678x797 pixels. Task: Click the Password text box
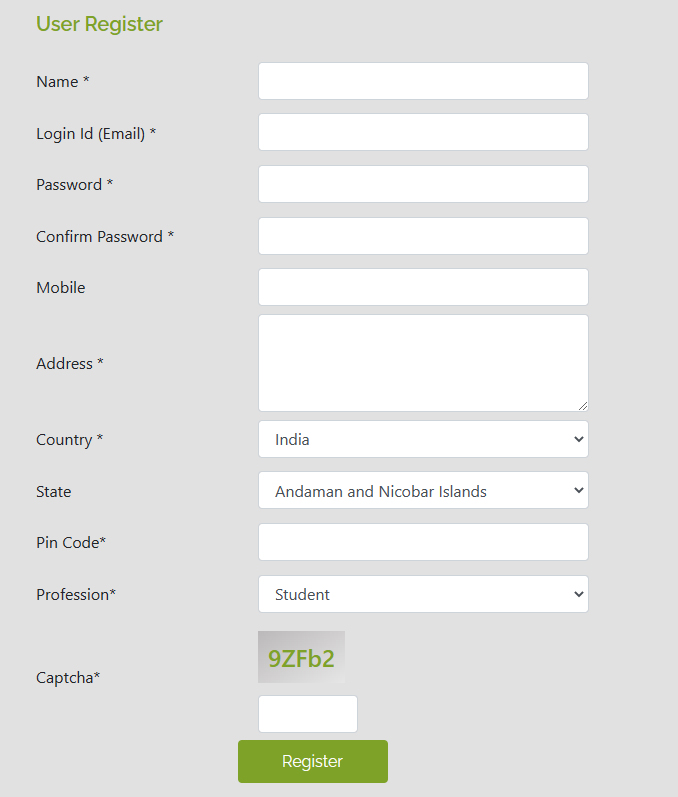pyautogui.click(x=423, y=184)
